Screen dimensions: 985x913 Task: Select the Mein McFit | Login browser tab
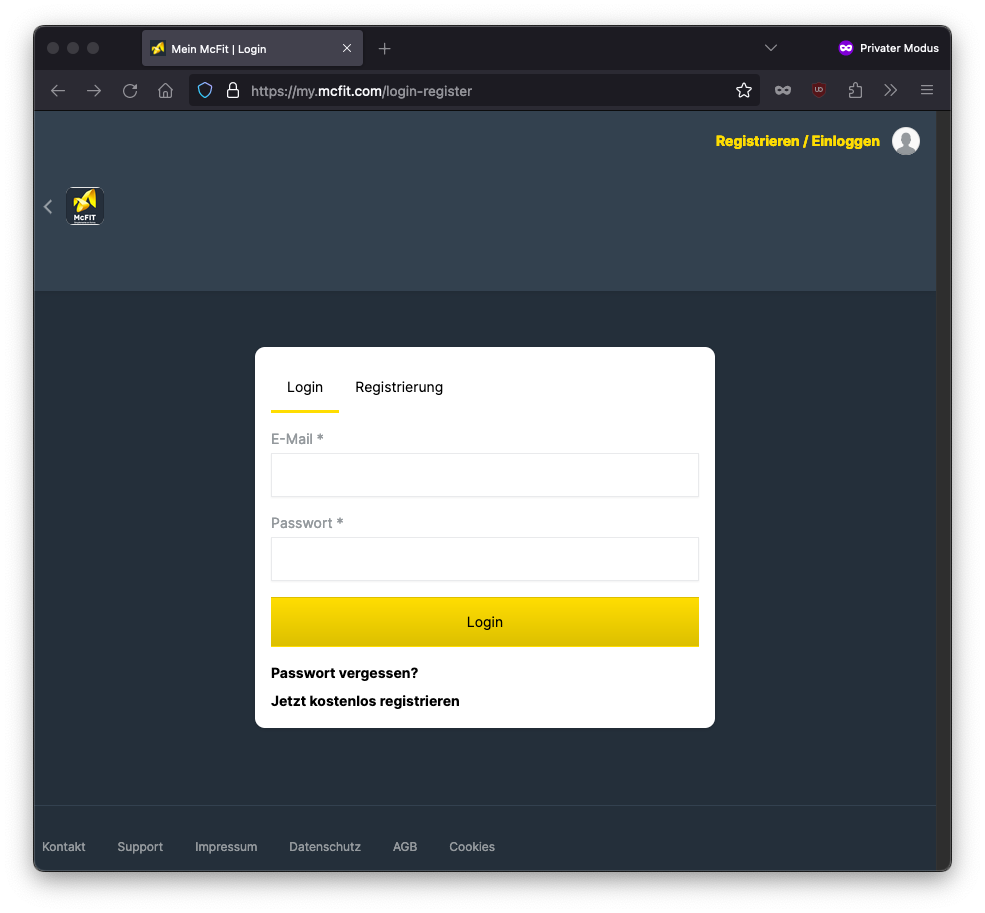pyautogui.click(x=252, y=48)
